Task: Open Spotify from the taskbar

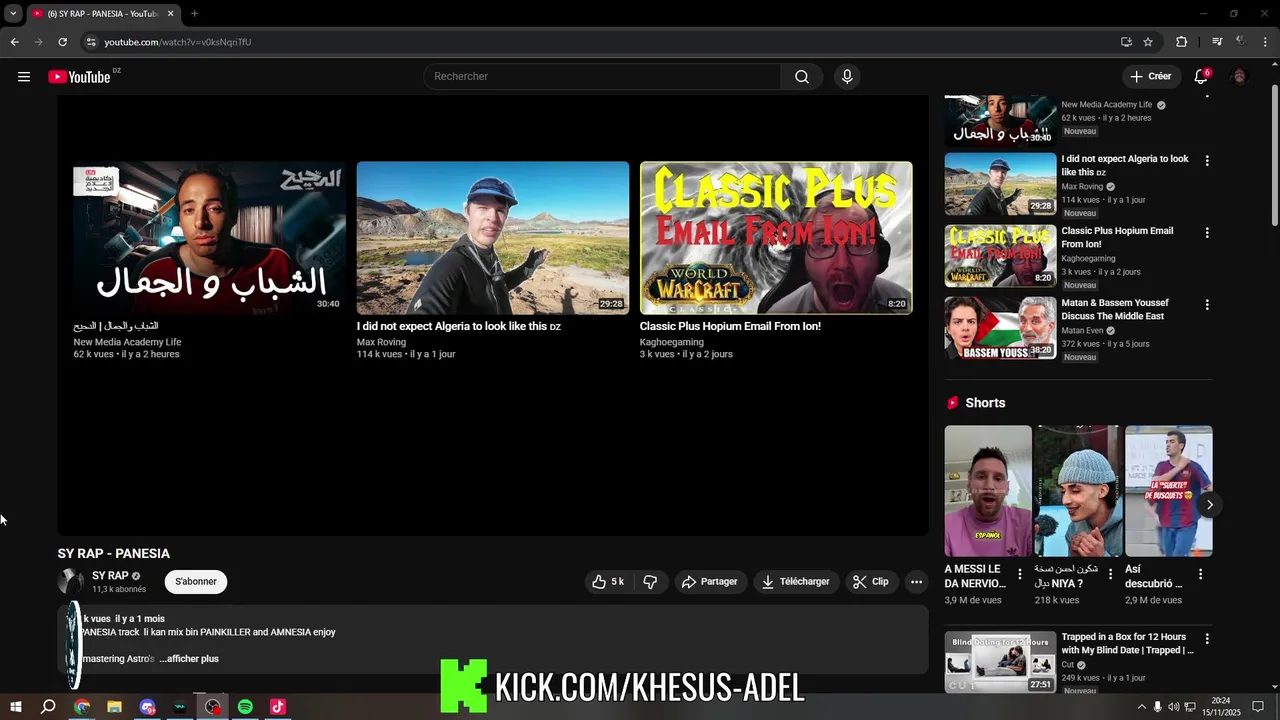Action: [245, 707]
